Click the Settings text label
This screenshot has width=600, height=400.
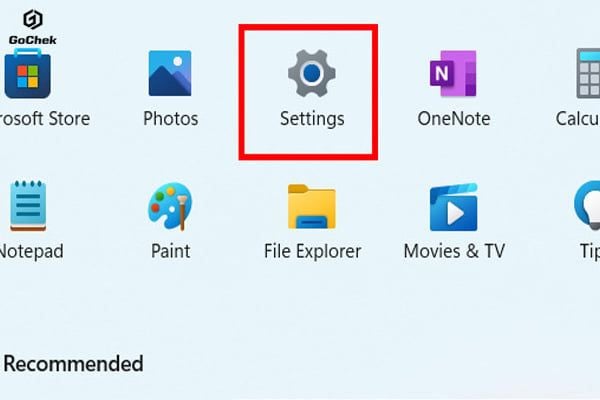click(x=312, y=119)
